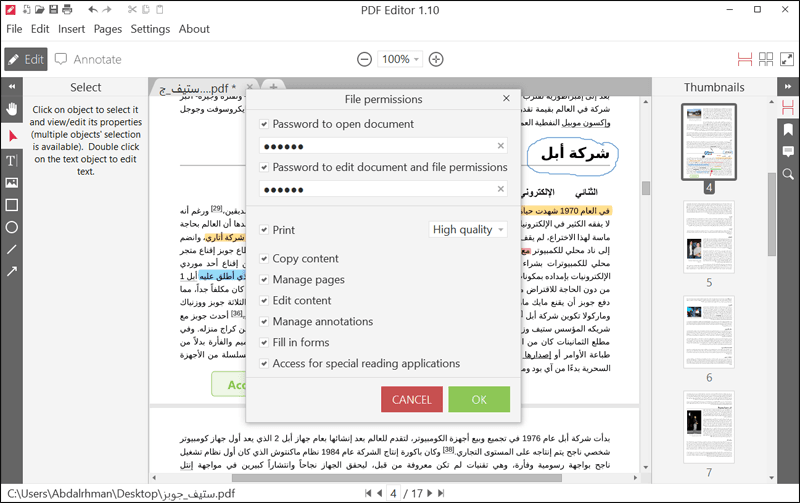This screenshot has height=503, width=800.
Task: Uncheck Manage annotations permission
Action: 264,321
